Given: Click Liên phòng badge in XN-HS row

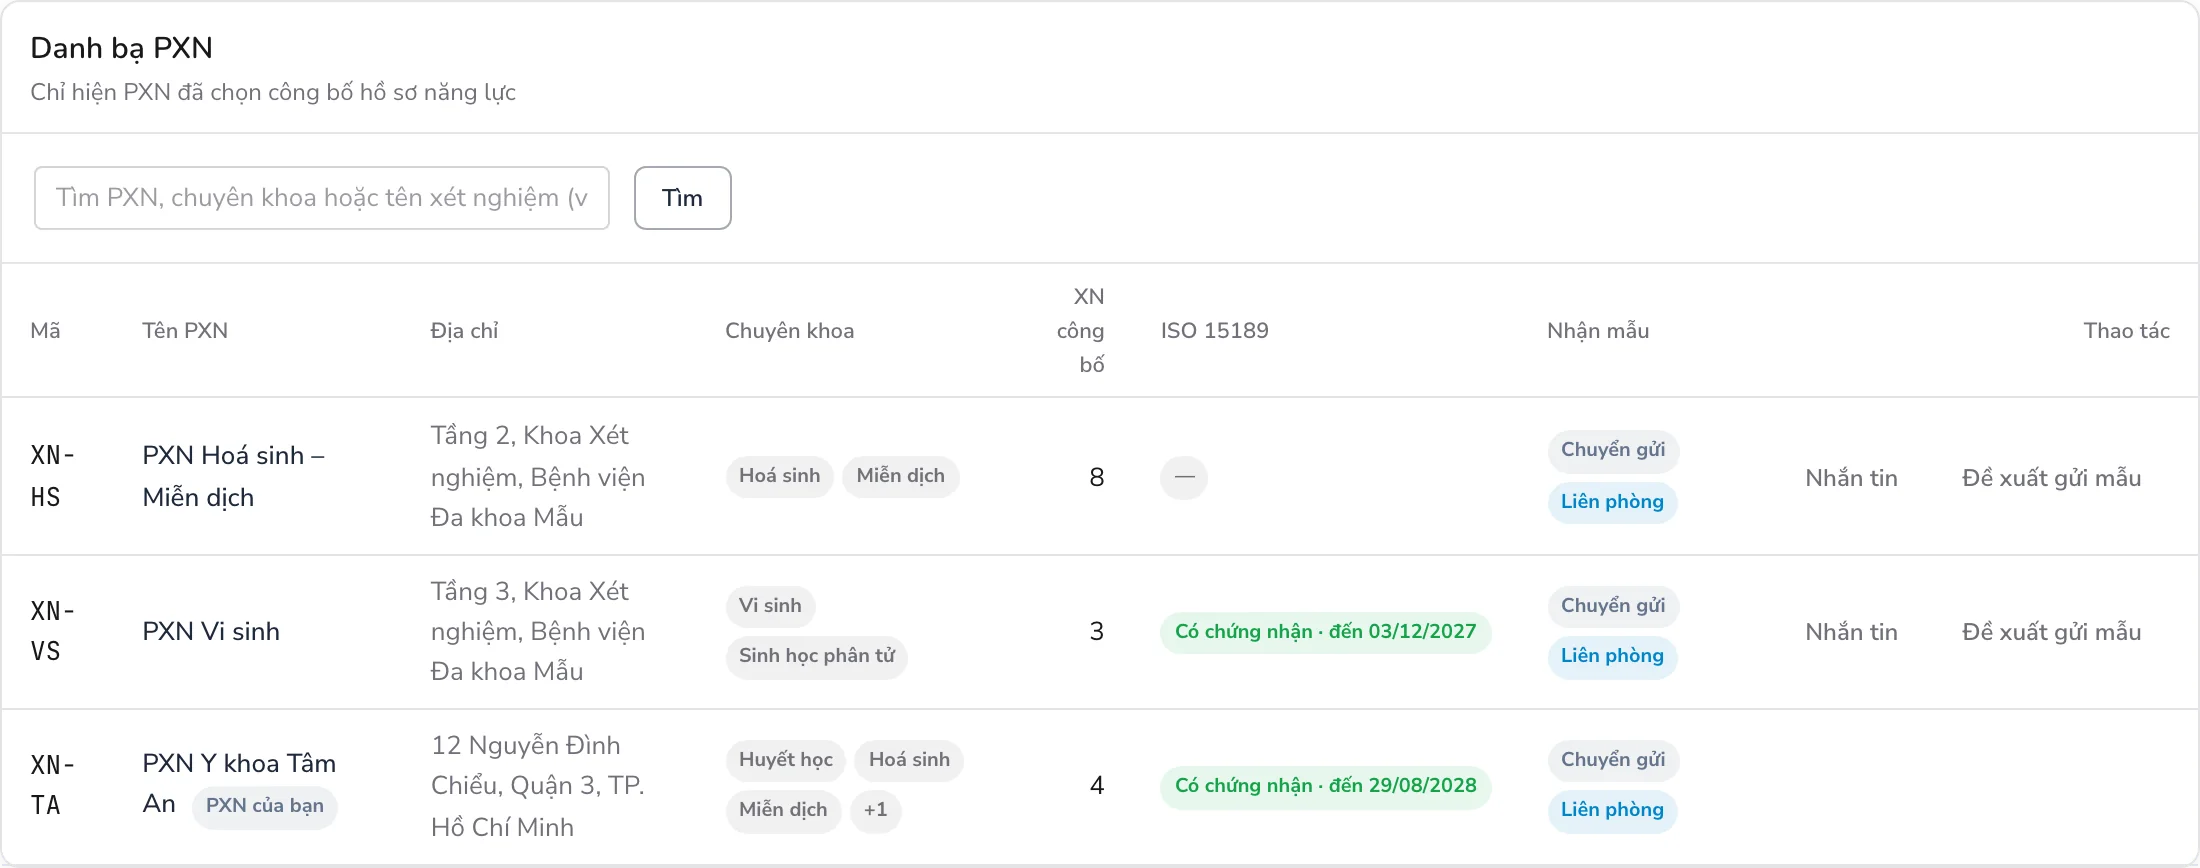Looking at the screenshot, I should (x=1612, y=502).
